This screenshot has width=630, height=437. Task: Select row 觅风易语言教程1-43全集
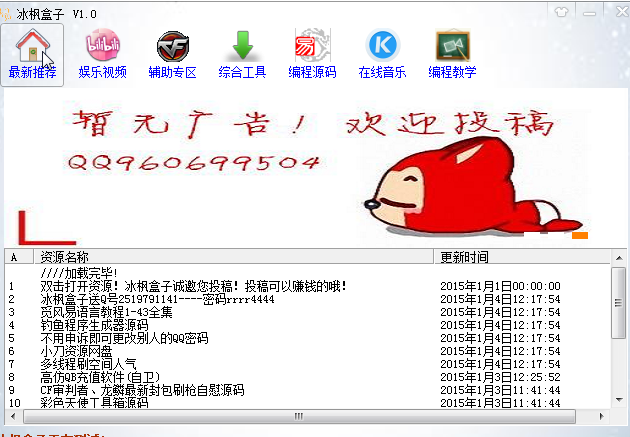point(308,312)
